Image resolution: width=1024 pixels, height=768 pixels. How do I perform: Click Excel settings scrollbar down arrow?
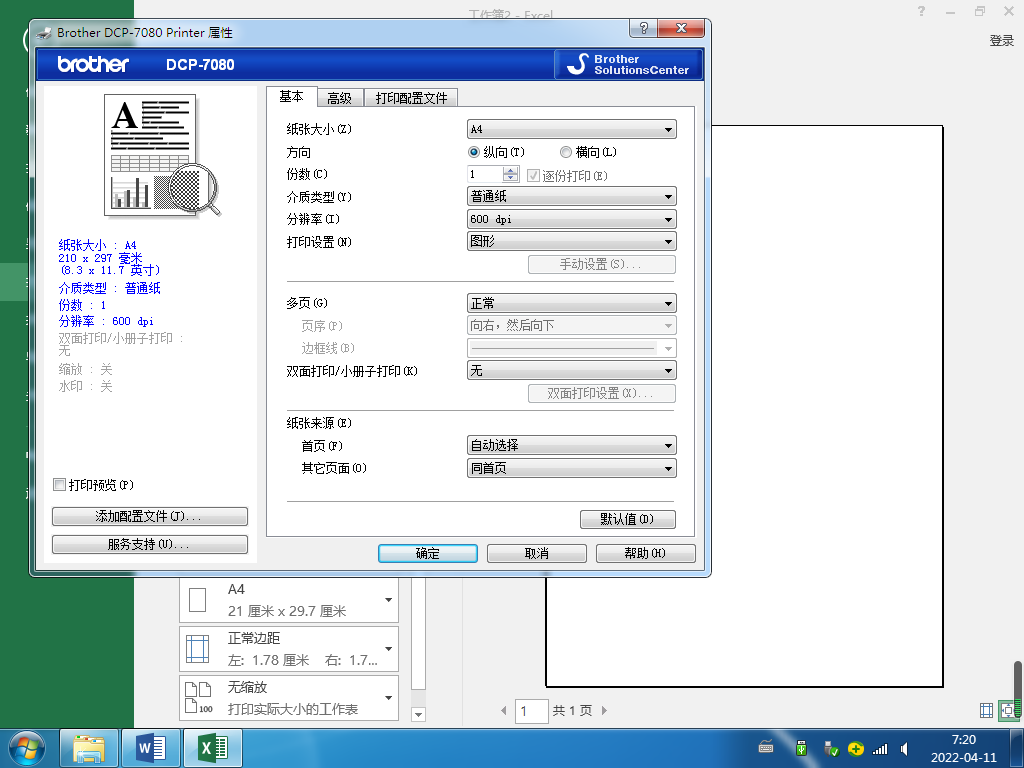(x=419, y=714)
